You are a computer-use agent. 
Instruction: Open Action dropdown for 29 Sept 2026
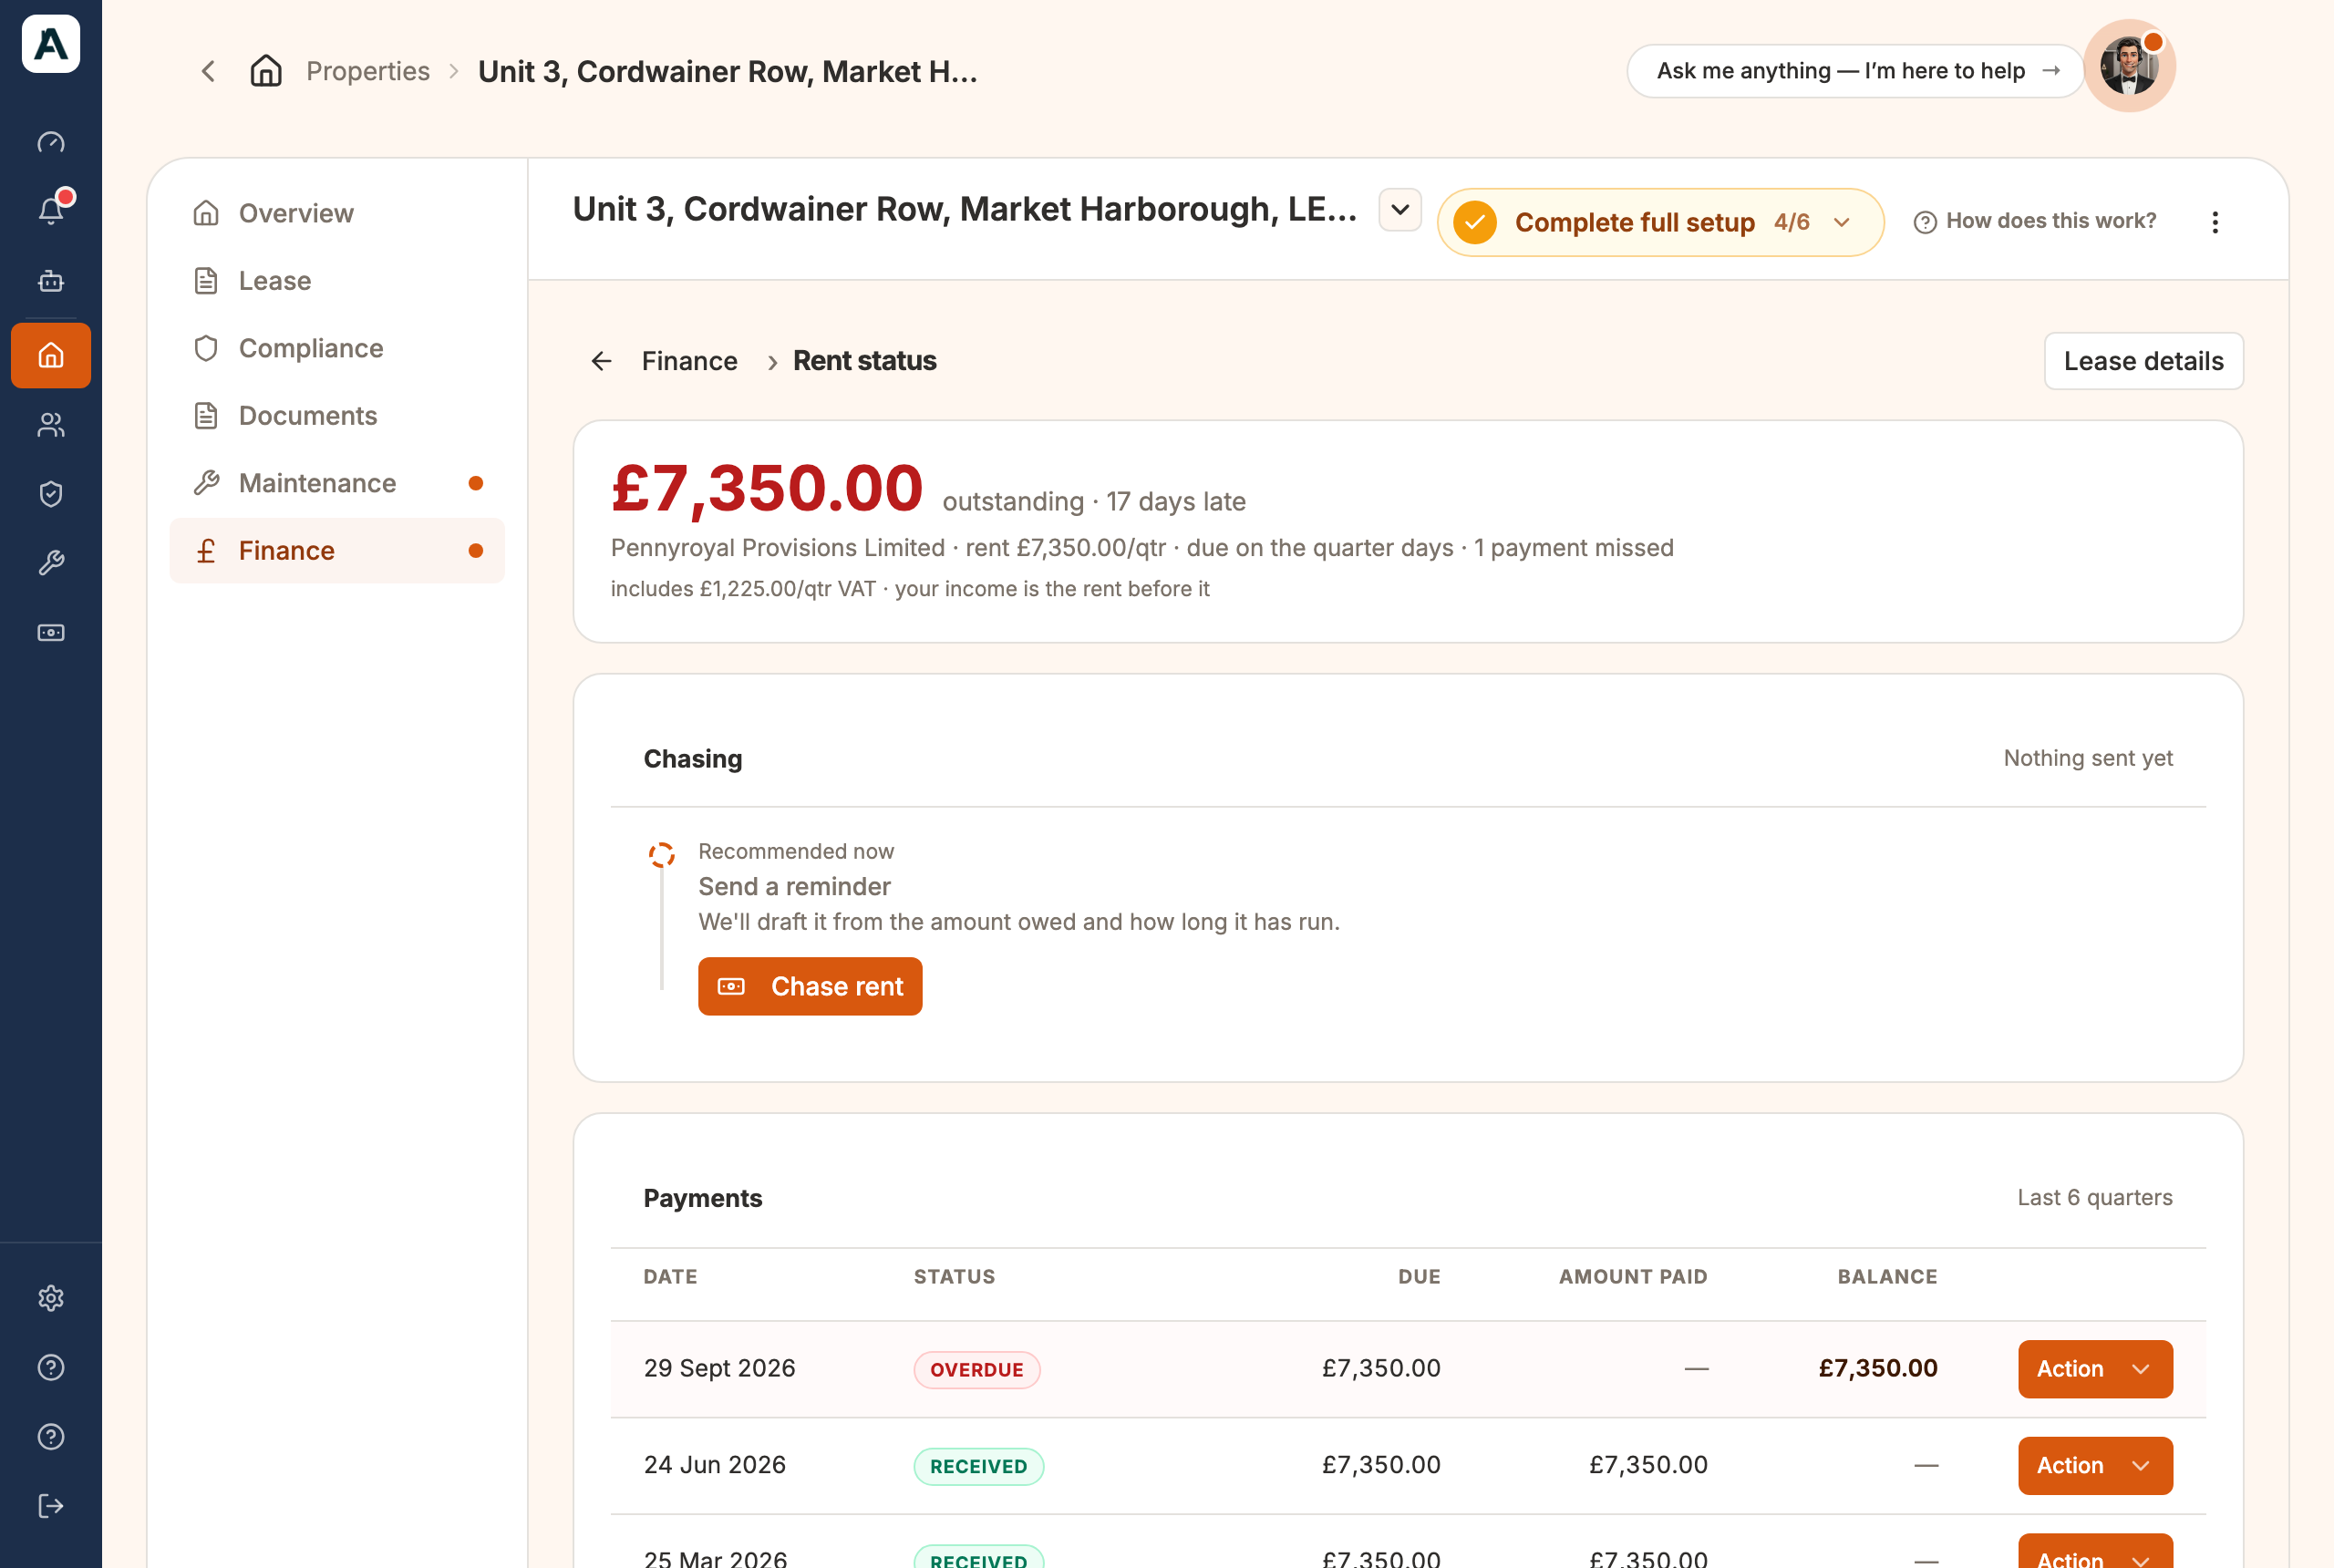click(x=2095, y=1368)
